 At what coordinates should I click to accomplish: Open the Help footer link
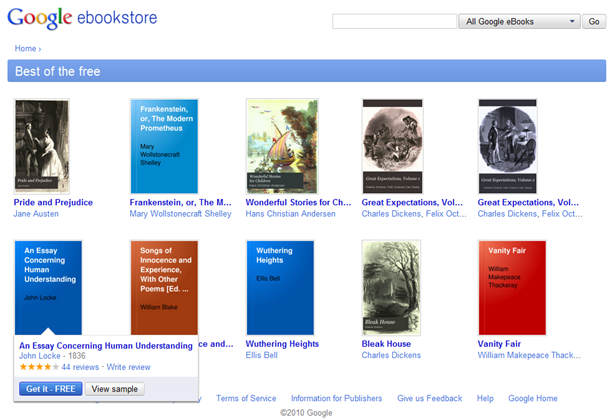485,398
